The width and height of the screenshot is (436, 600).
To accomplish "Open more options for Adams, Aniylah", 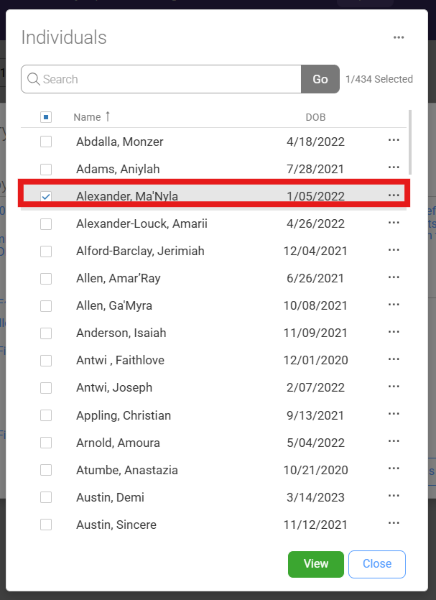I will tap(394, 168).
